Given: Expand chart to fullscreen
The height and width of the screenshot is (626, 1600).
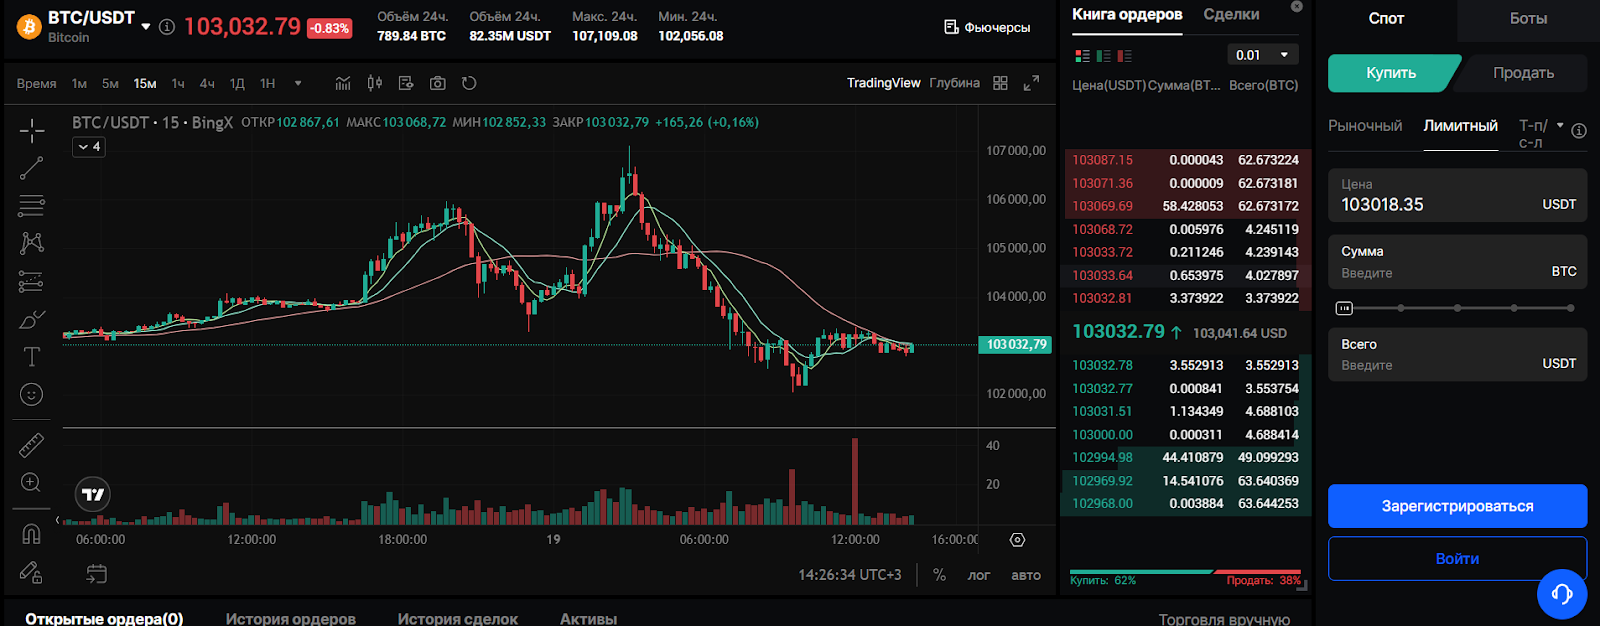Looking at the screenshot, I should point(1031,83).
